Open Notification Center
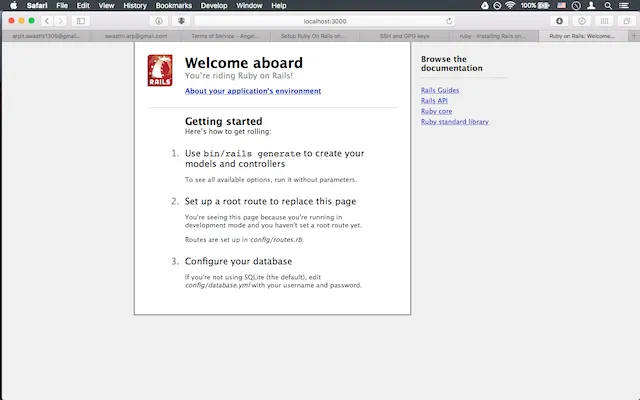The height and width of the screenshot is (400, 640). [624, 5]
